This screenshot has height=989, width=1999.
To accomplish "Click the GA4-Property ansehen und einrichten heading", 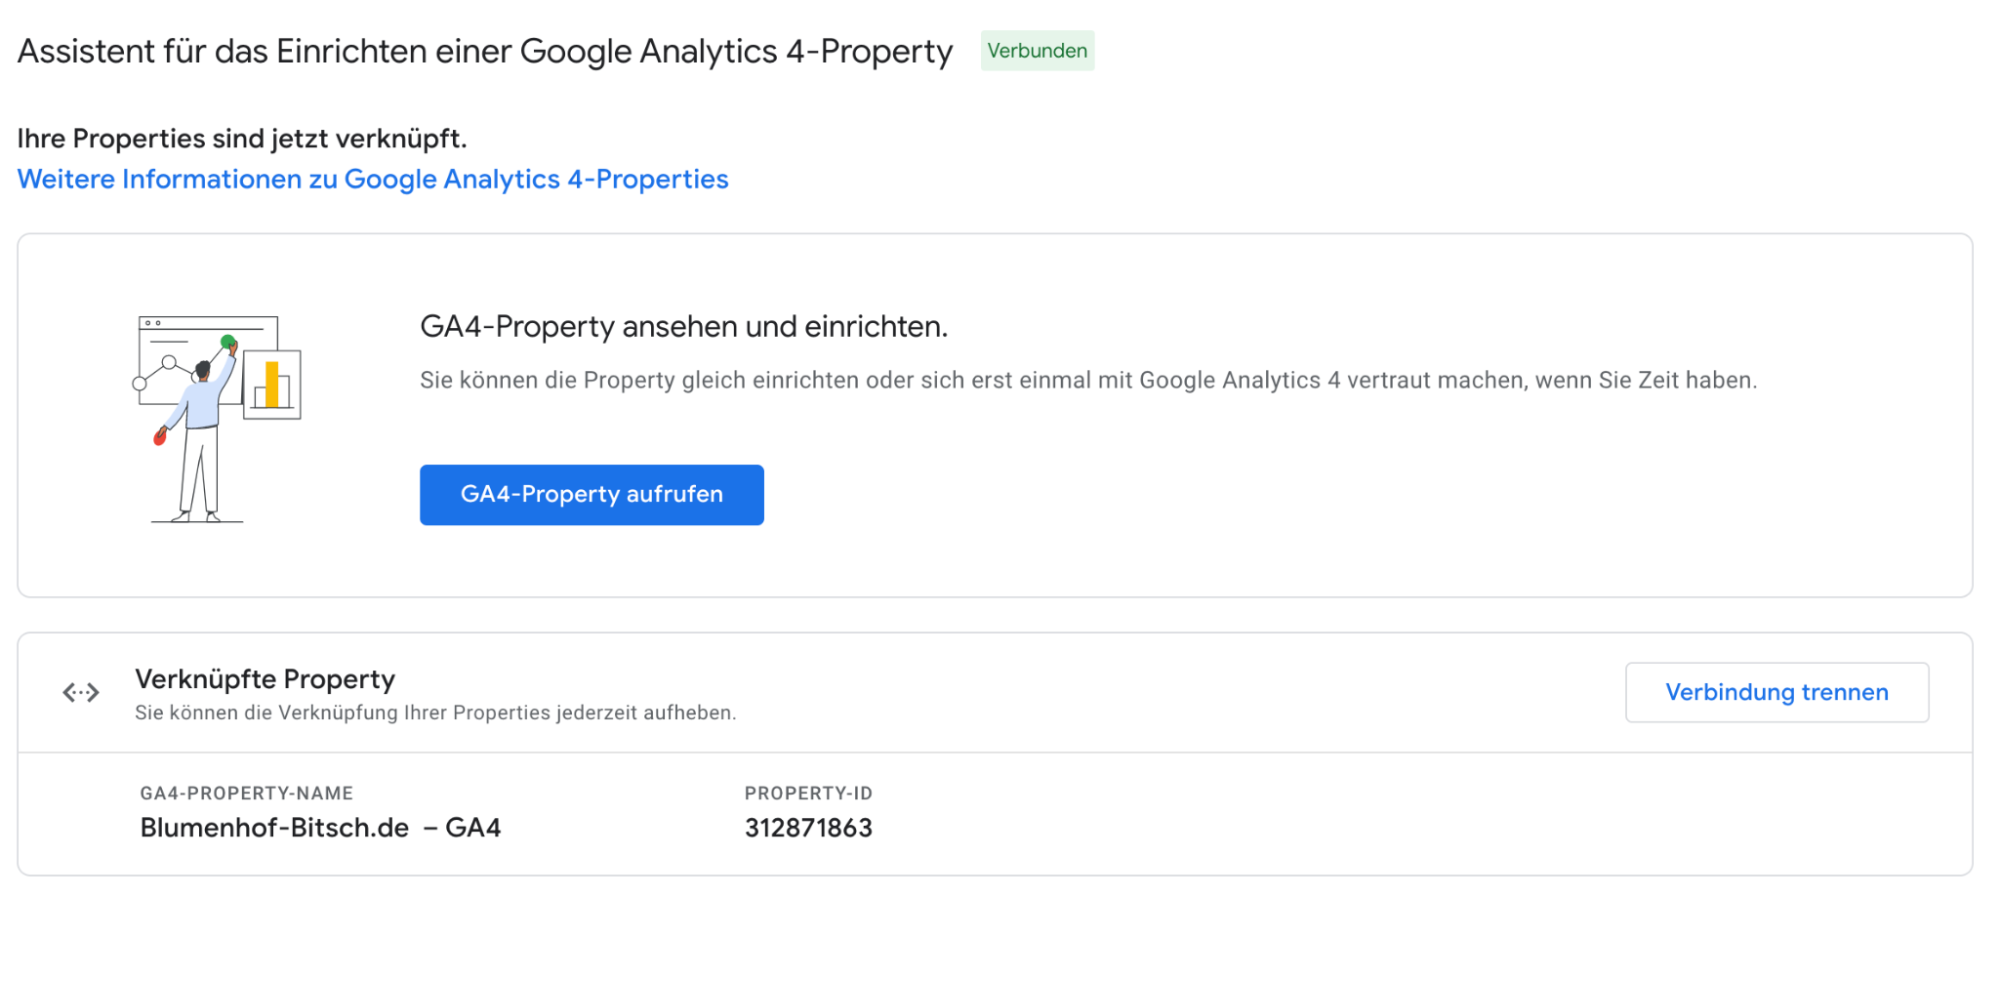I will [x=684, y=327].
